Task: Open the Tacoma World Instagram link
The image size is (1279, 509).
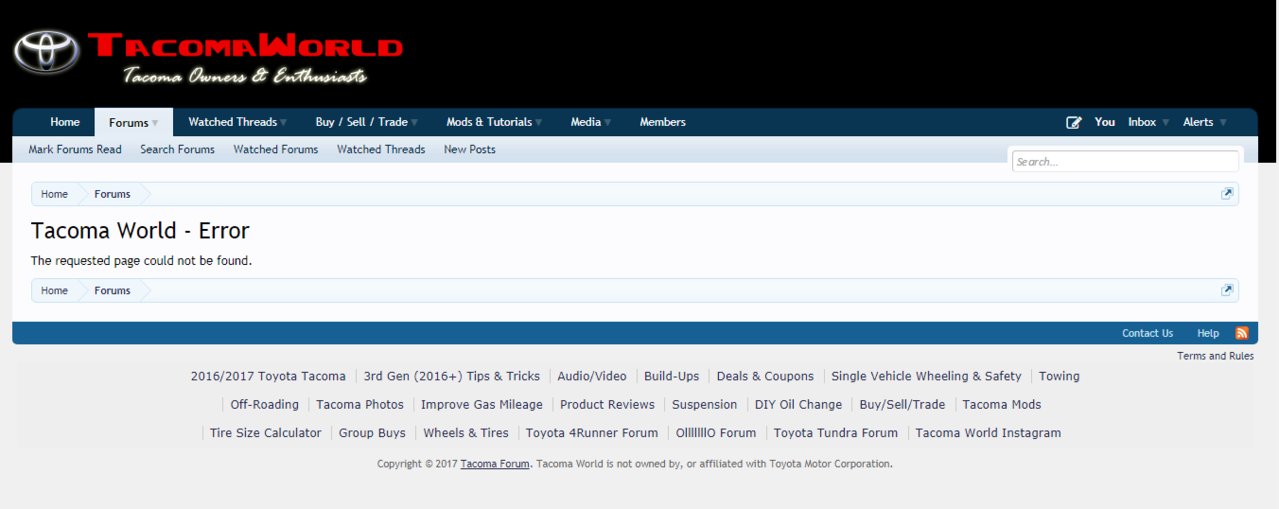Action: tap(988, 433)
